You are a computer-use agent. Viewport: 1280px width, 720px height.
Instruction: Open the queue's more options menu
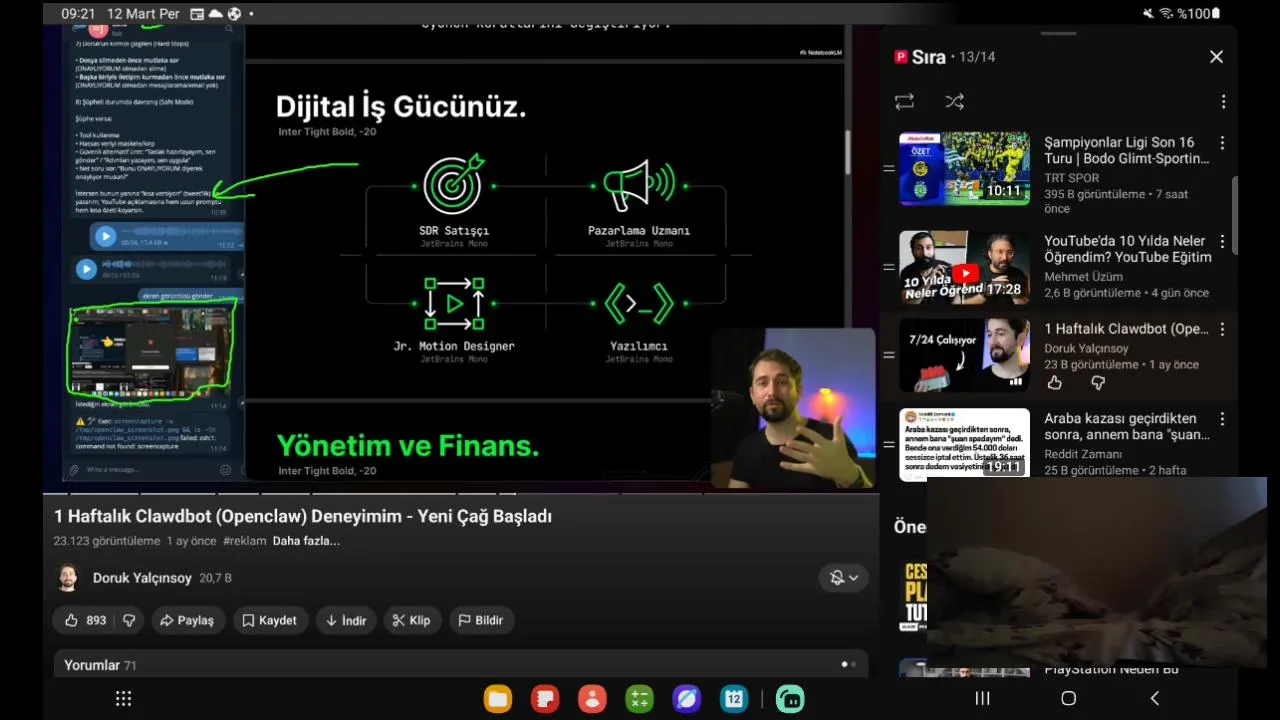point(1223,102)
